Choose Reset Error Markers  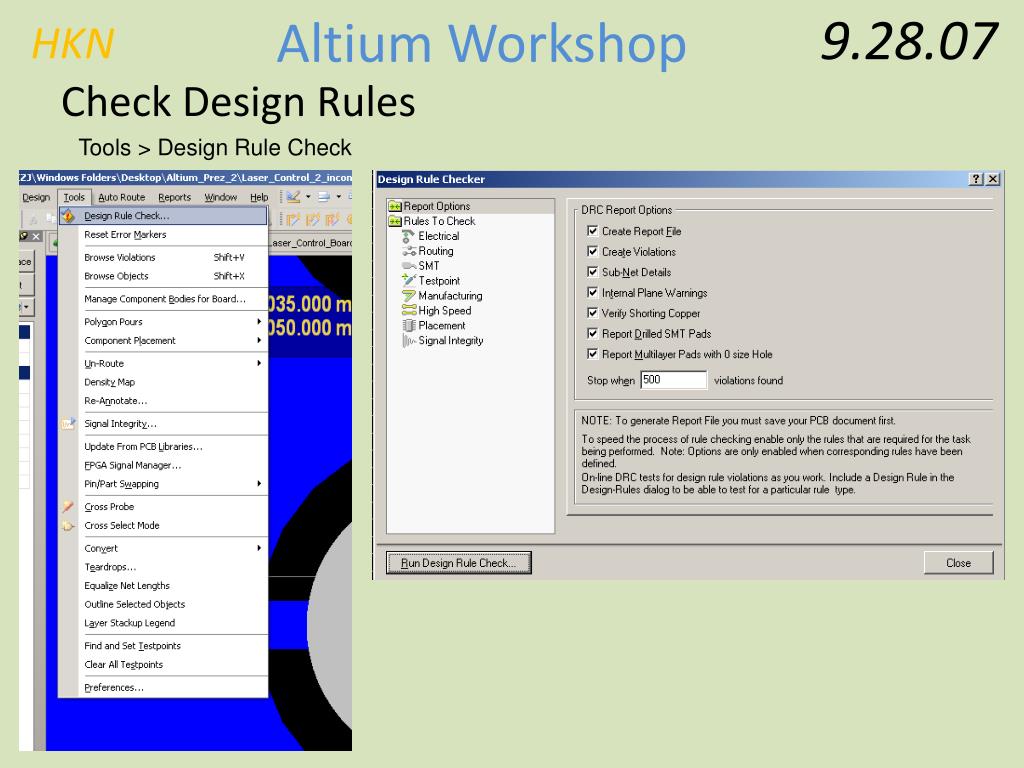pos(163,234)
